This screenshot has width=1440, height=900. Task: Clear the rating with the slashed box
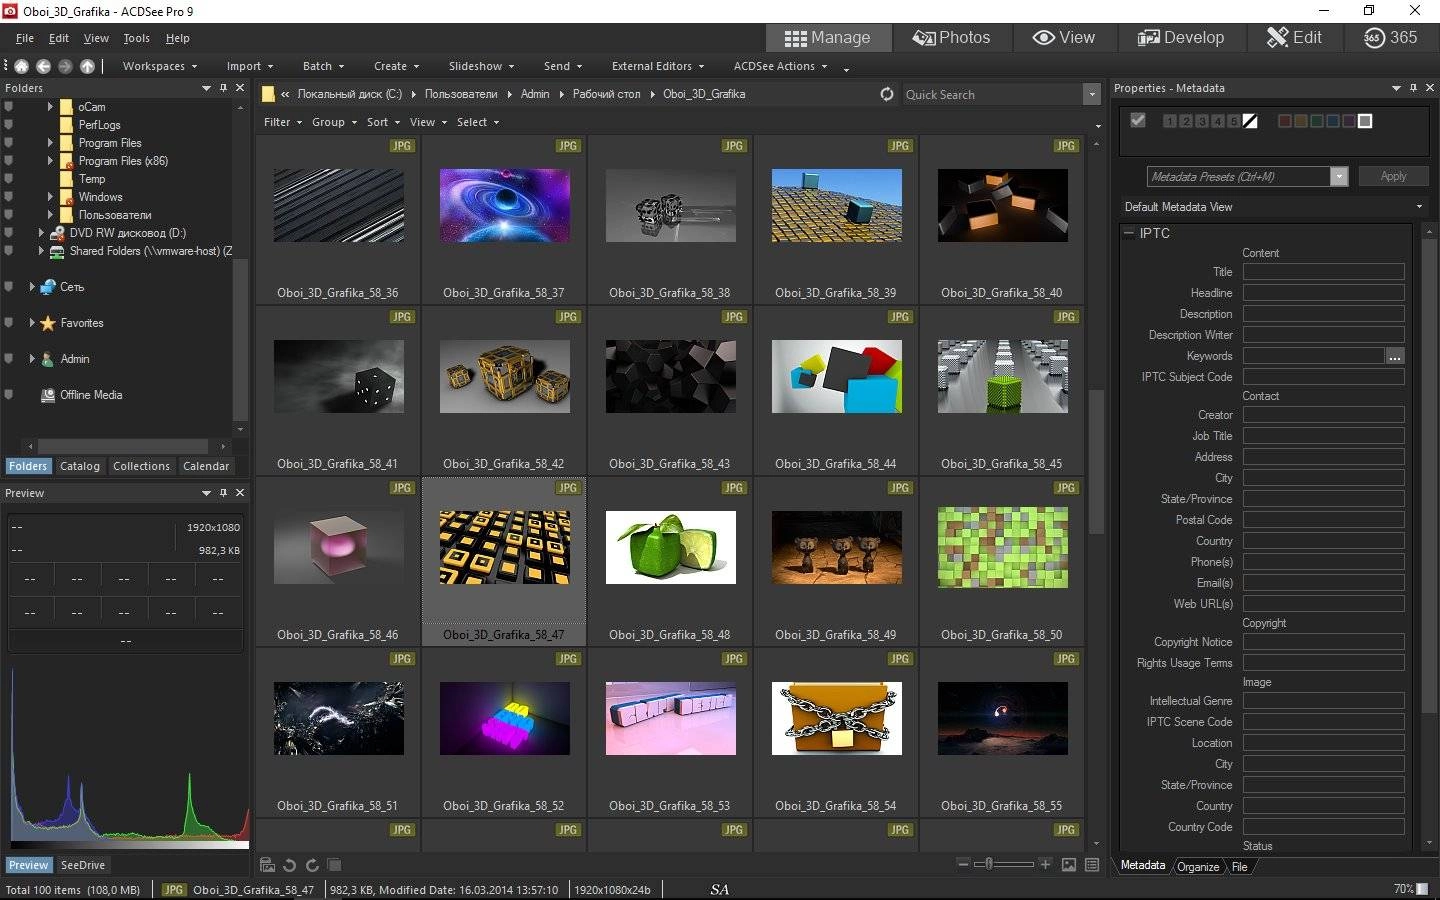pos(1250,121)
